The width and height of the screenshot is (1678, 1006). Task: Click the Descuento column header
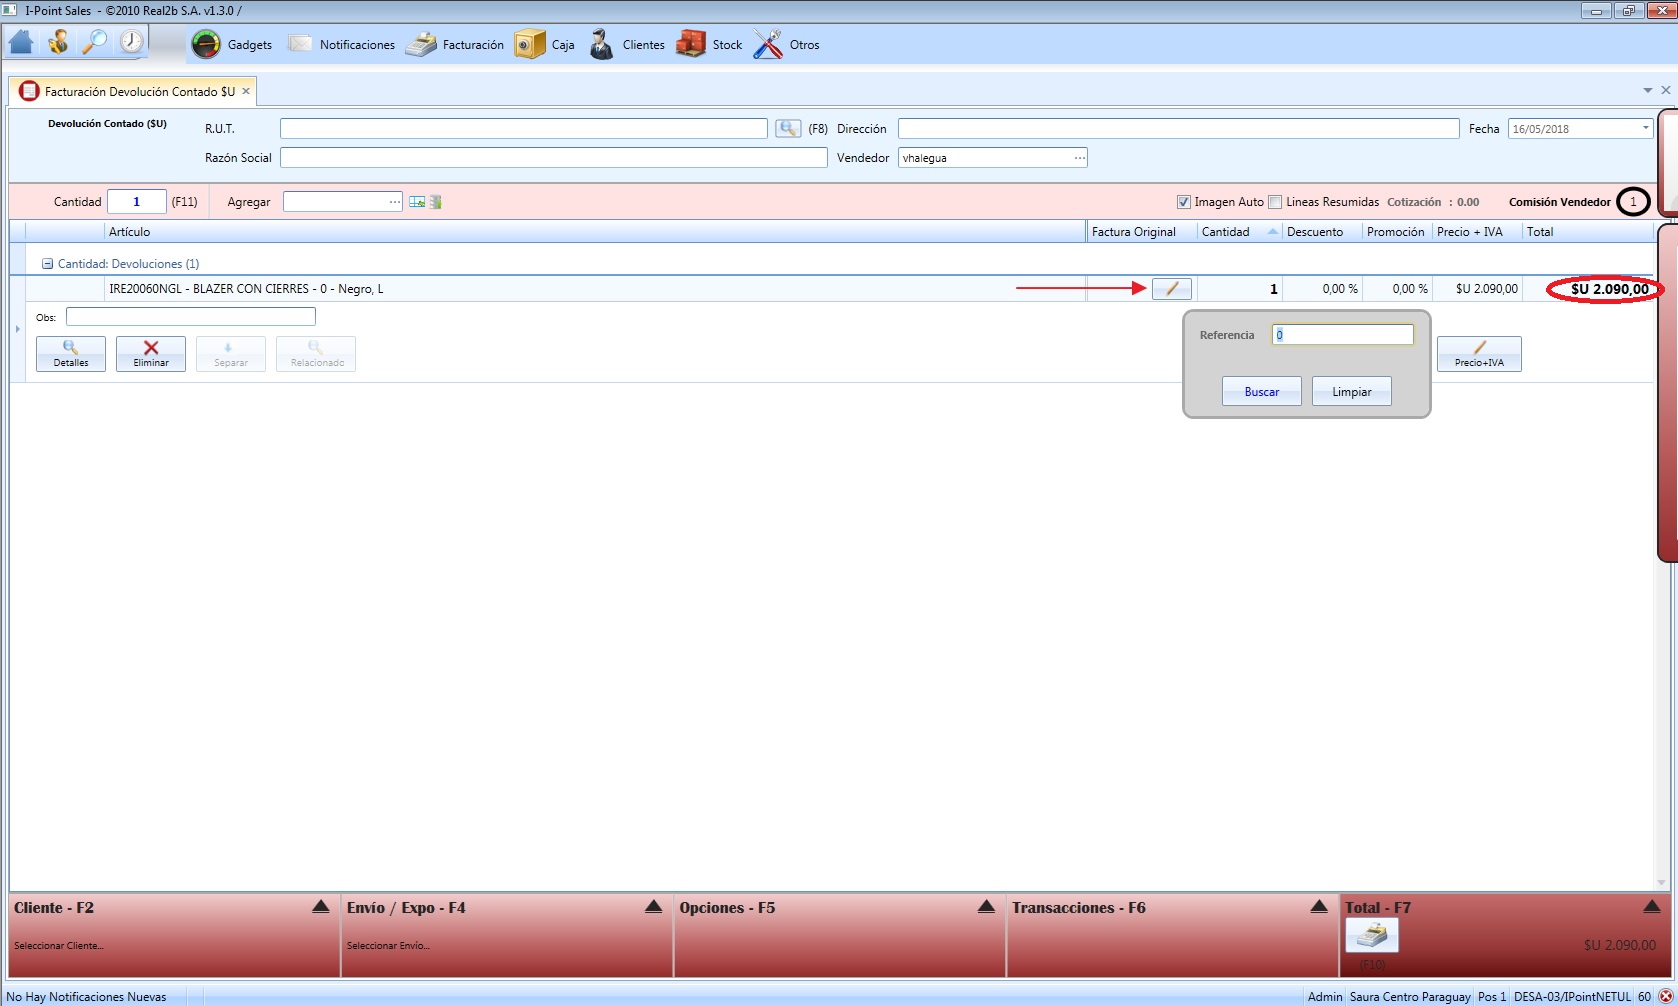tap(1322, 232)
